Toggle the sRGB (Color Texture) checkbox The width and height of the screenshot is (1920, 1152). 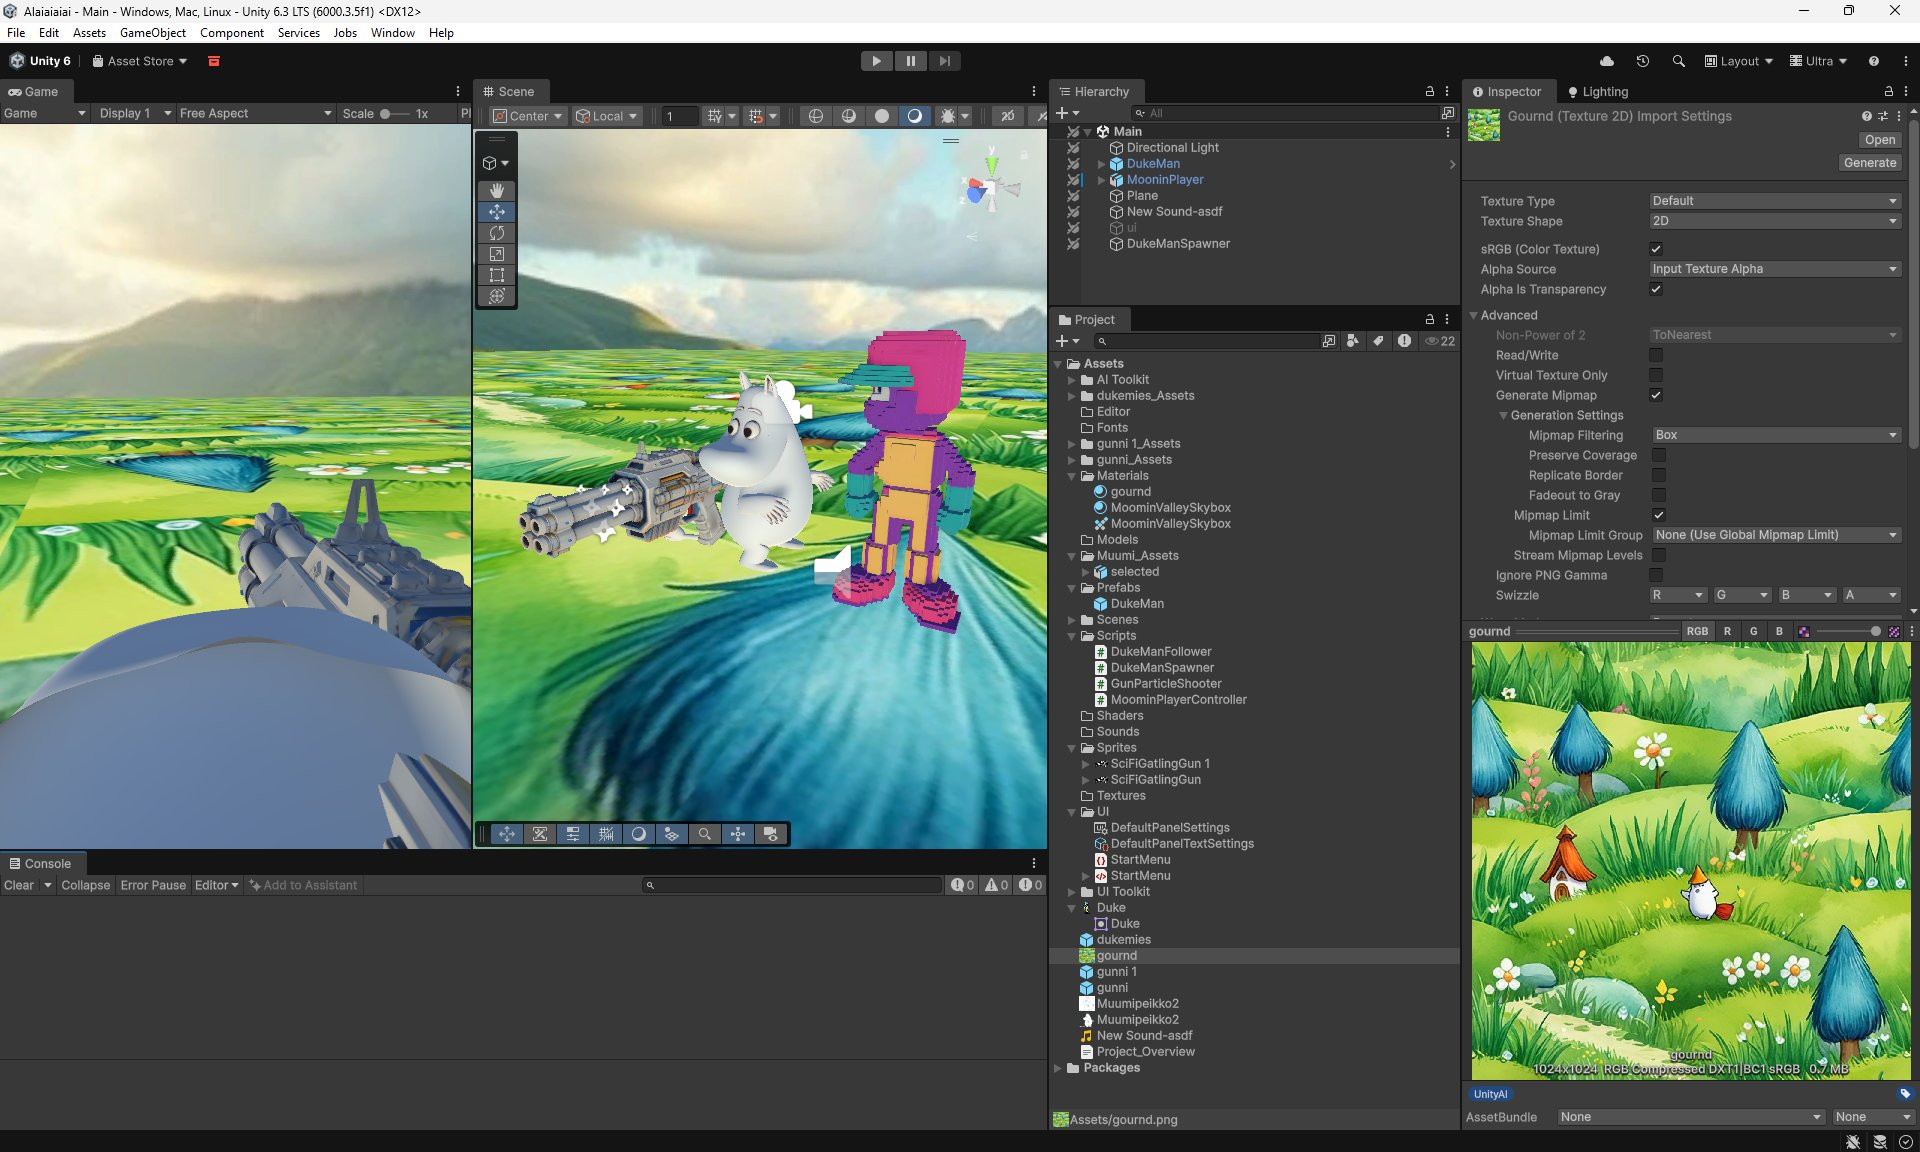pyautogui.click(x=1656, y=249)
